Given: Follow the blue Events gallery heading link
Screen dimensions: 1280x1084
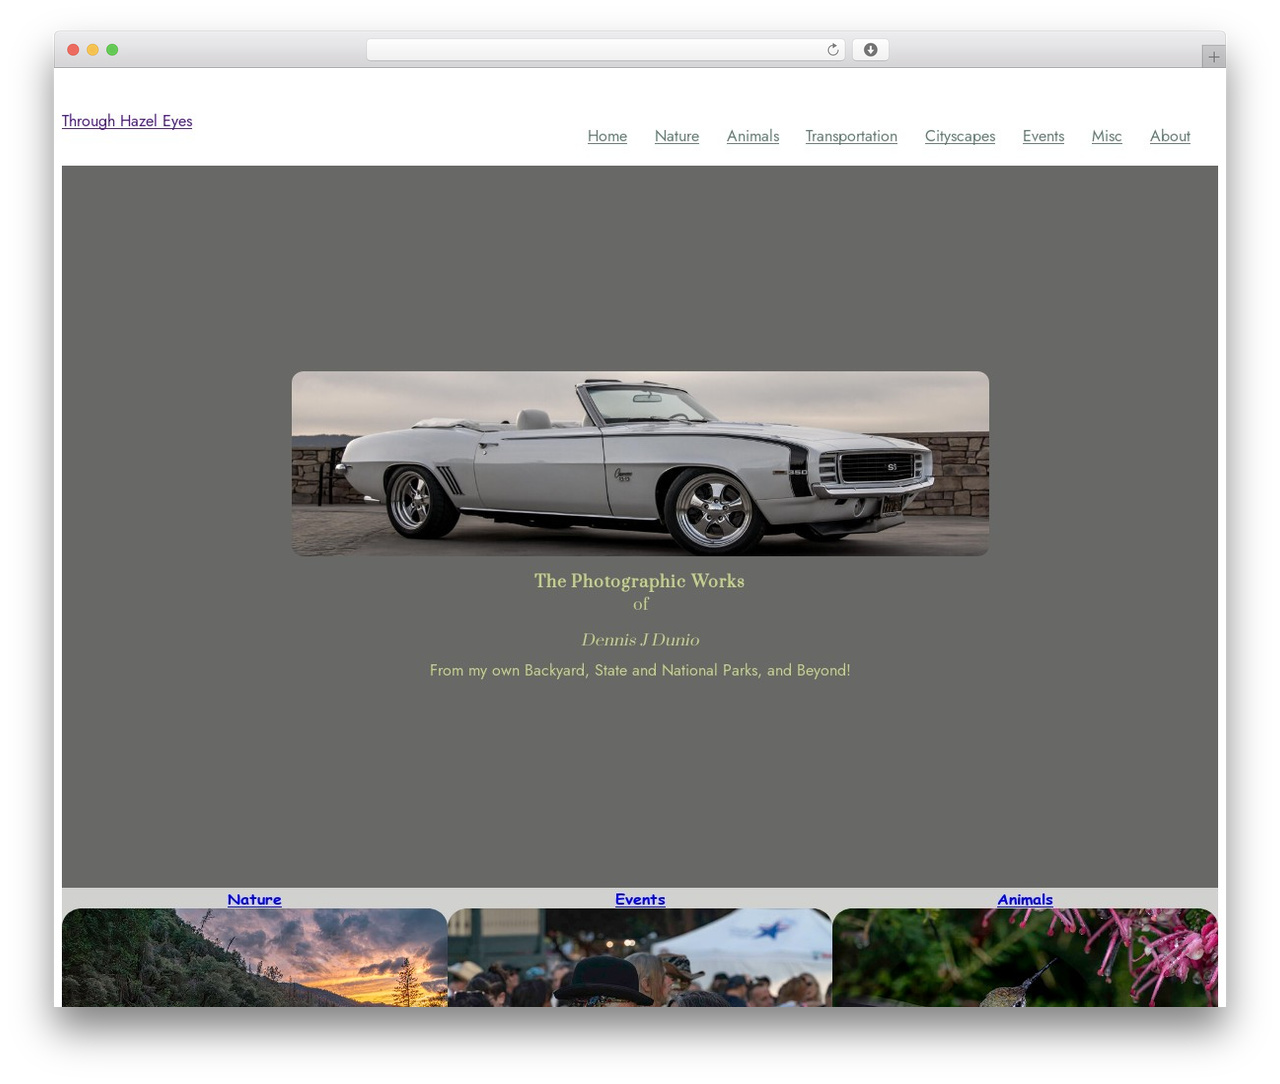Looking at the screenshot, I should point(640,899).
